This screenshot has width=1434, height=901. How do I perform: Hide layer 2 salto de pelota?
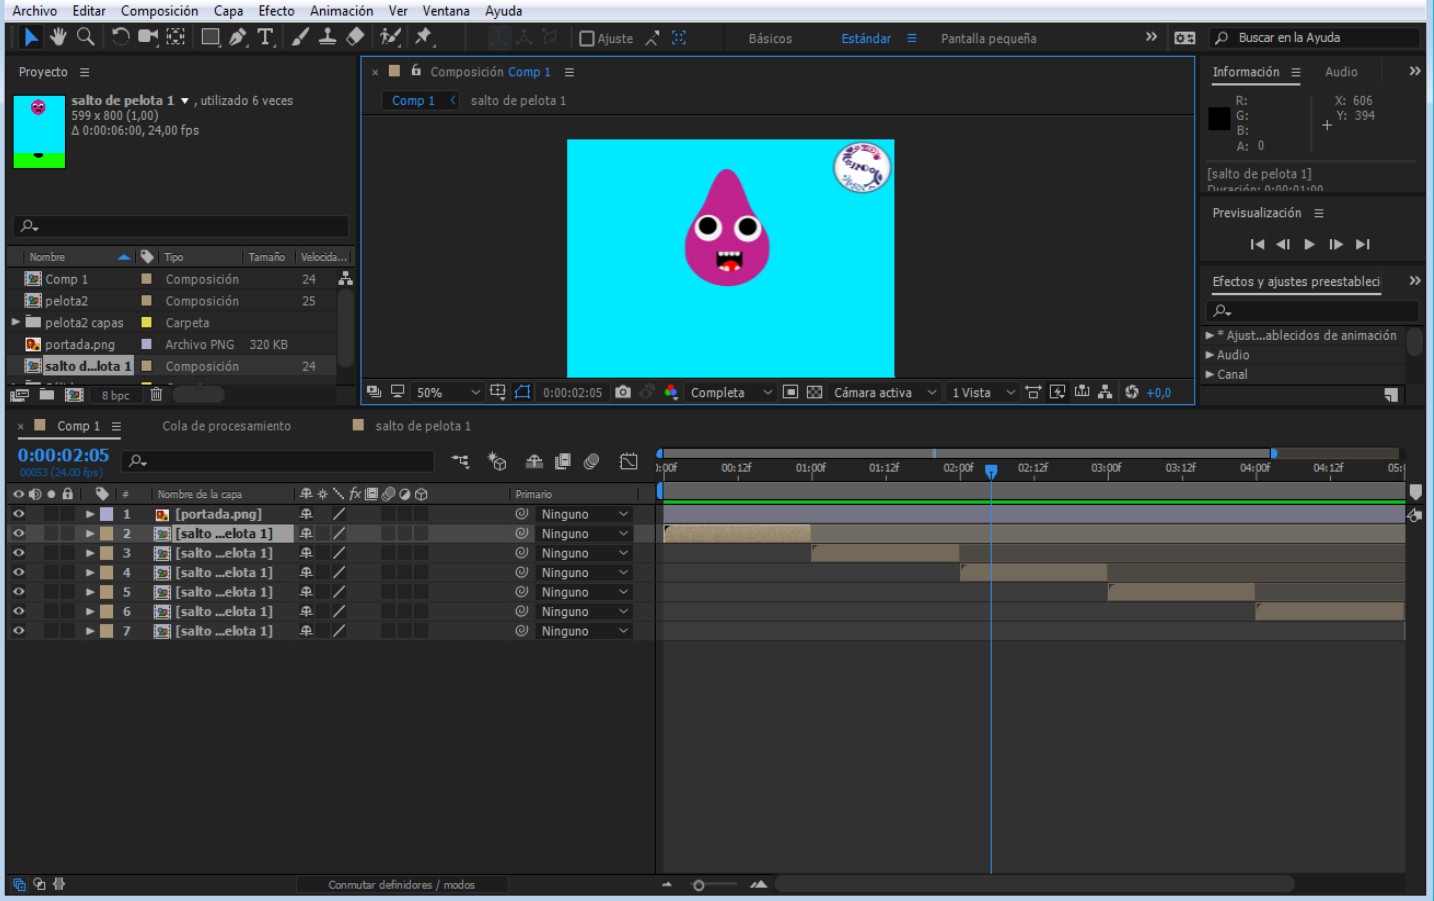coord(18,533)
